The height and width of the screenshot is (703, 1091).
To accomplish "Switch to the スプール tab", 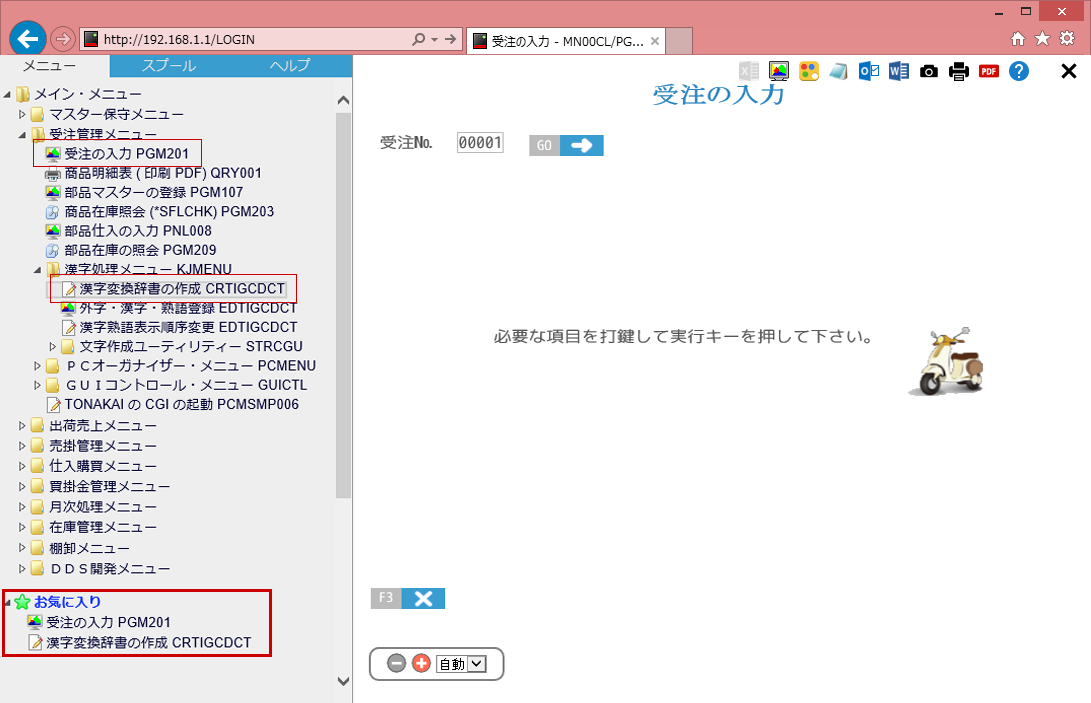I will click(169, 66).
